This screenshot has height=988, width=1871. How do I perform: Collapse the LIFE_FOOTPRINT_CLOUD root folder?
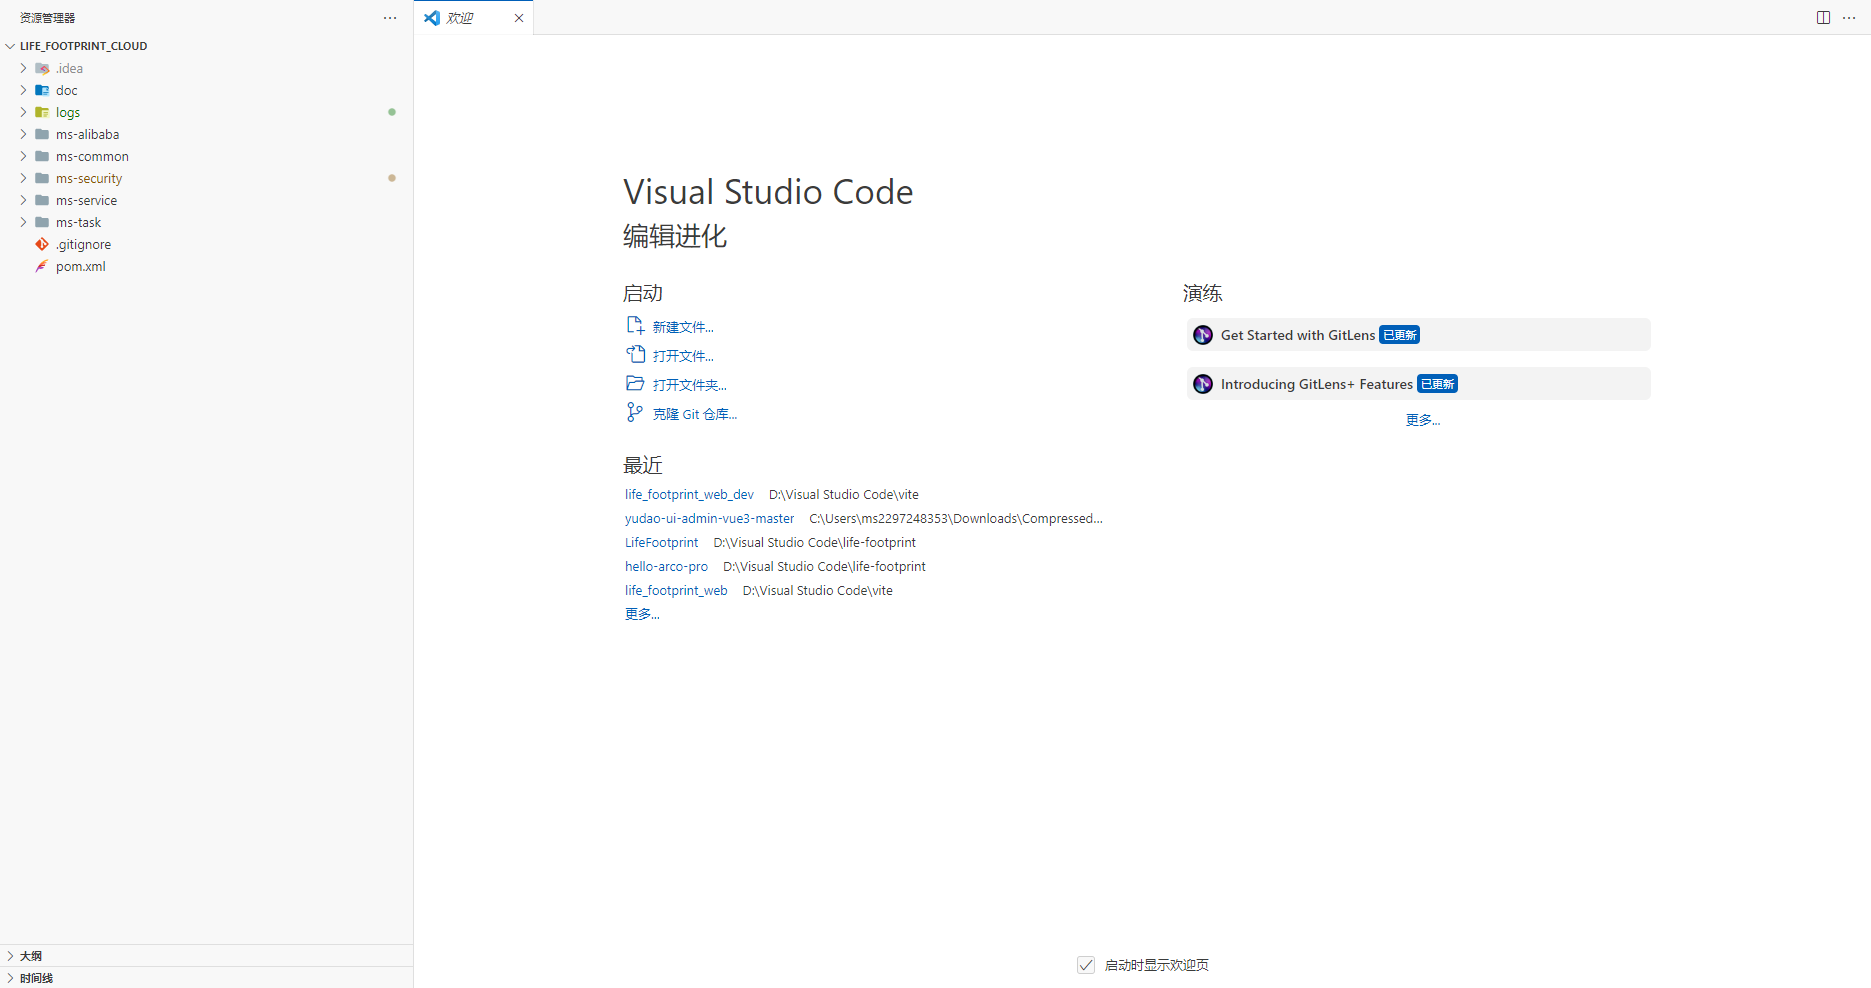10,46
